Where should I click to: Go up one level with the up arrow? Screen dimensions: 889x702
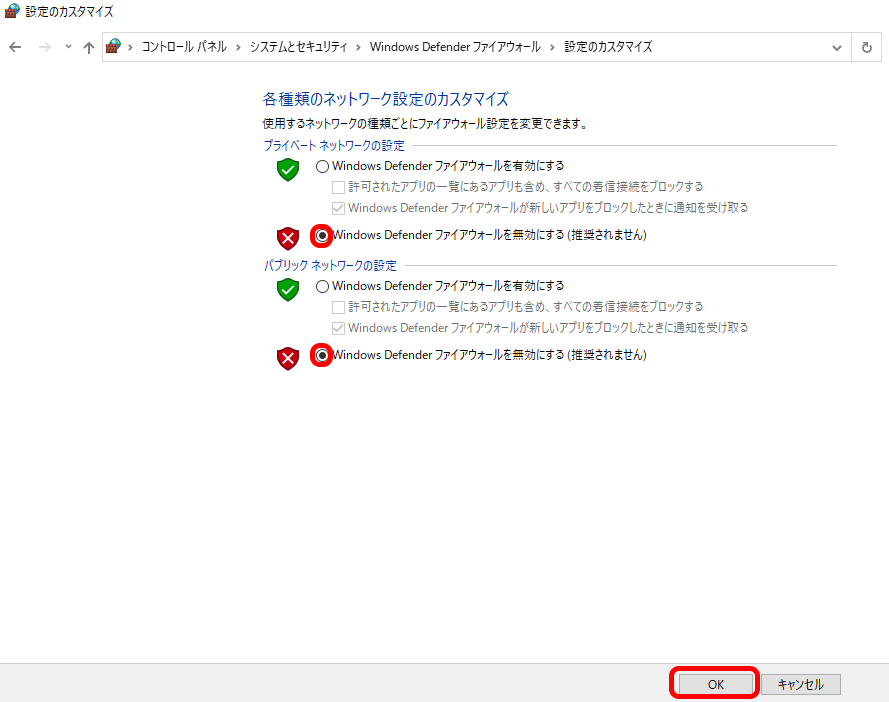coord(88,46)
